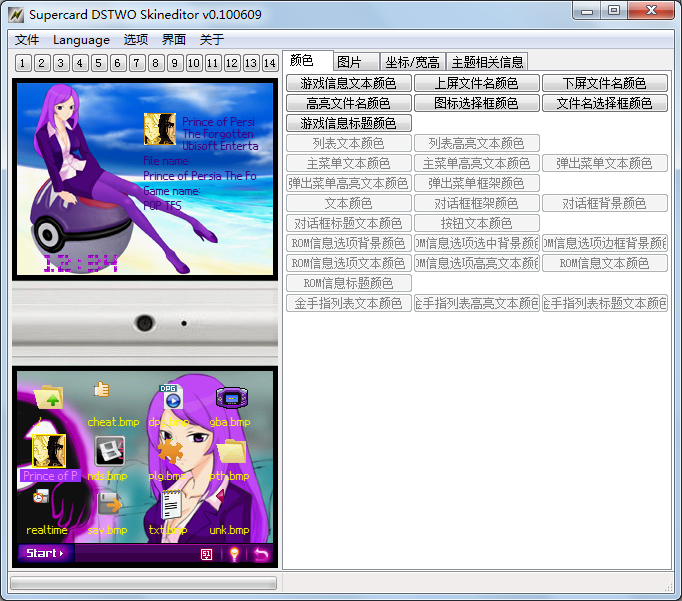Image resolution: width=682 pixels, height=601 pixels.
Task: Click the 'Game name:' text on upper screen
Action: [172, 191]
